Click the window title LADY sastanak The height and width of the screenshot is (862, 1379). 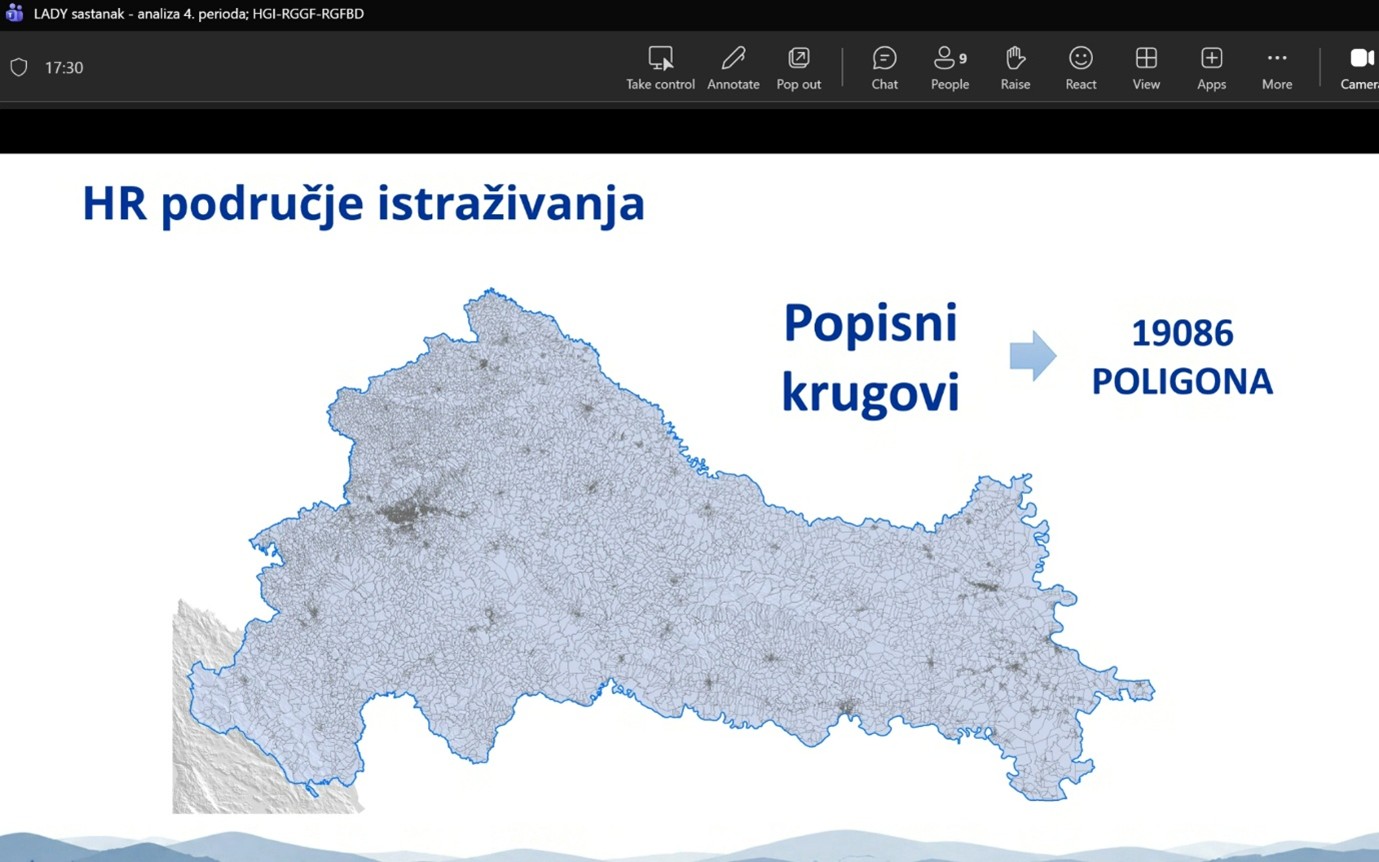click(x=199, y=14)
